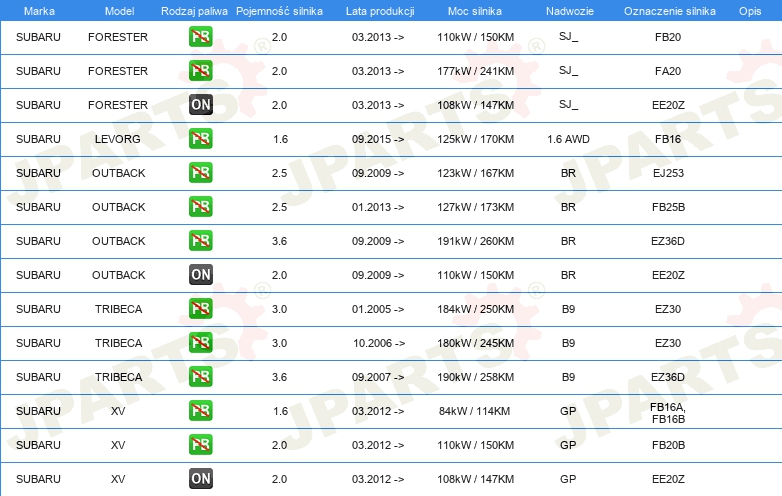This screenshot has height=496, width=782.
Task: Click the Moc silnika column header
Action: coord(475,11)
